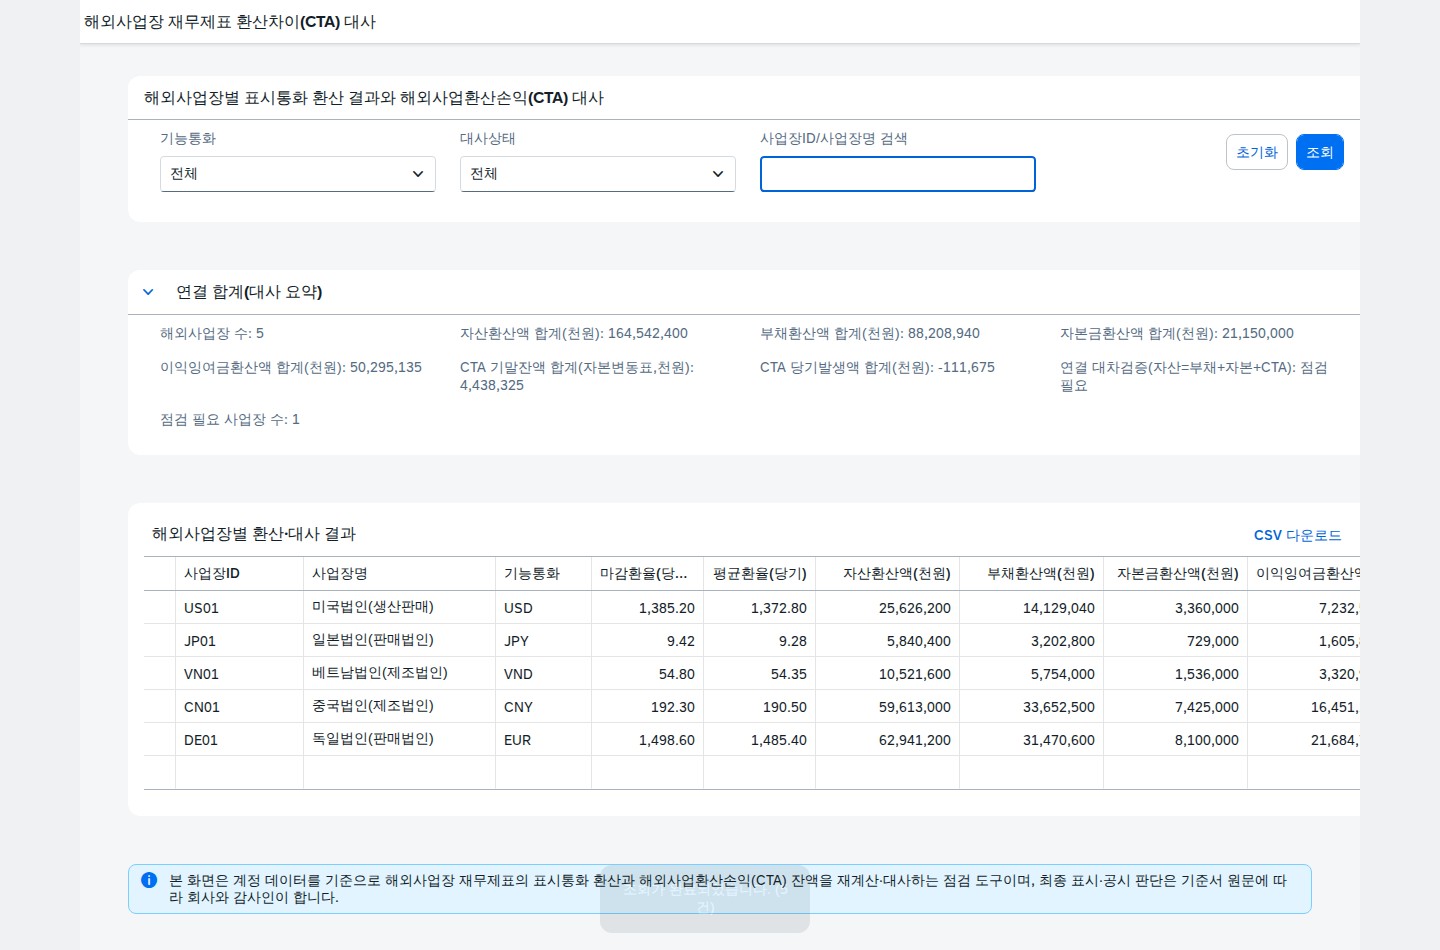1440x950 pixels.
Task: Click the 이익잉여금환산액 합계 50,295,135 summary
Action: pos(291,367)
